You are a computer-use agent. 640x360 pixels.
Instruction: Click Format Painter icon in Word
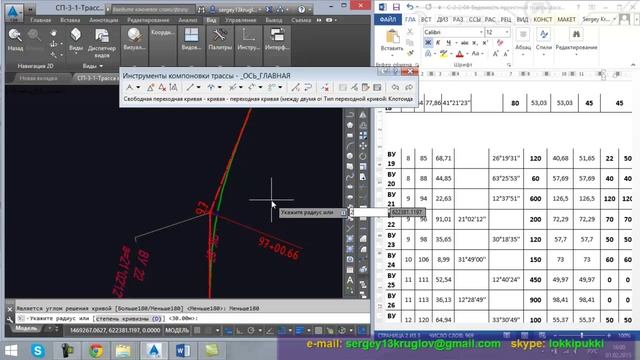coord(410,53)
